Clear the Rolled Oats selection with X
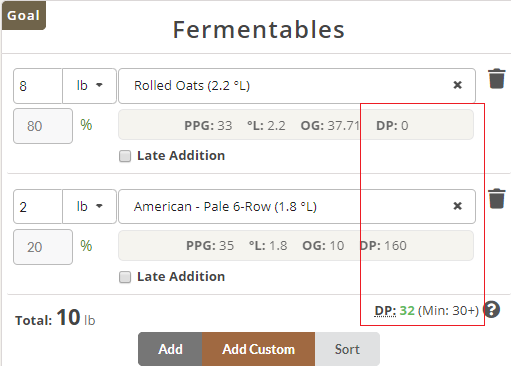Screen dimensions: 518x379 (457, 85)
